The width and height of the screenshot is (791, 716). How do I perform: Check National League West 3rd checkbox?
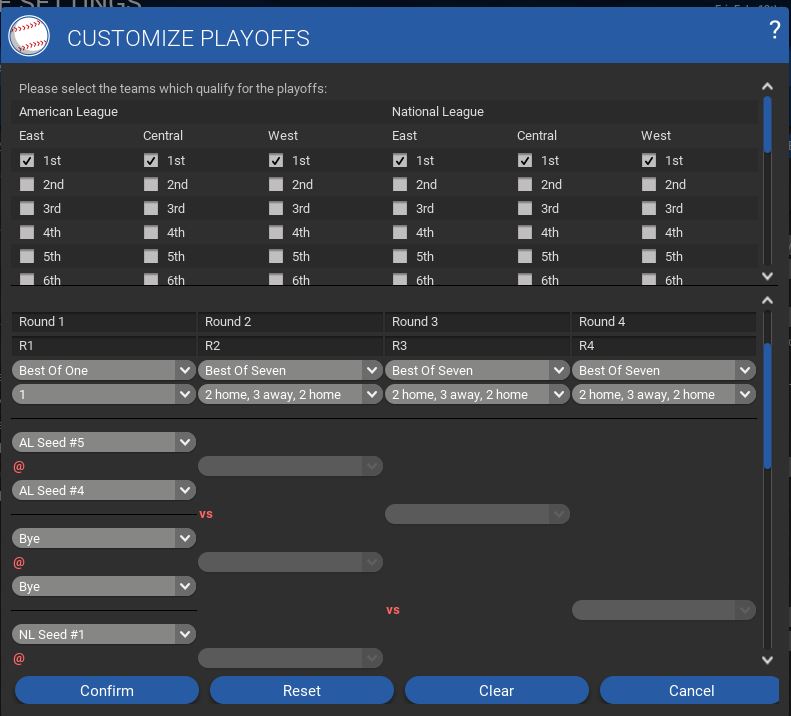click(649, 208)
